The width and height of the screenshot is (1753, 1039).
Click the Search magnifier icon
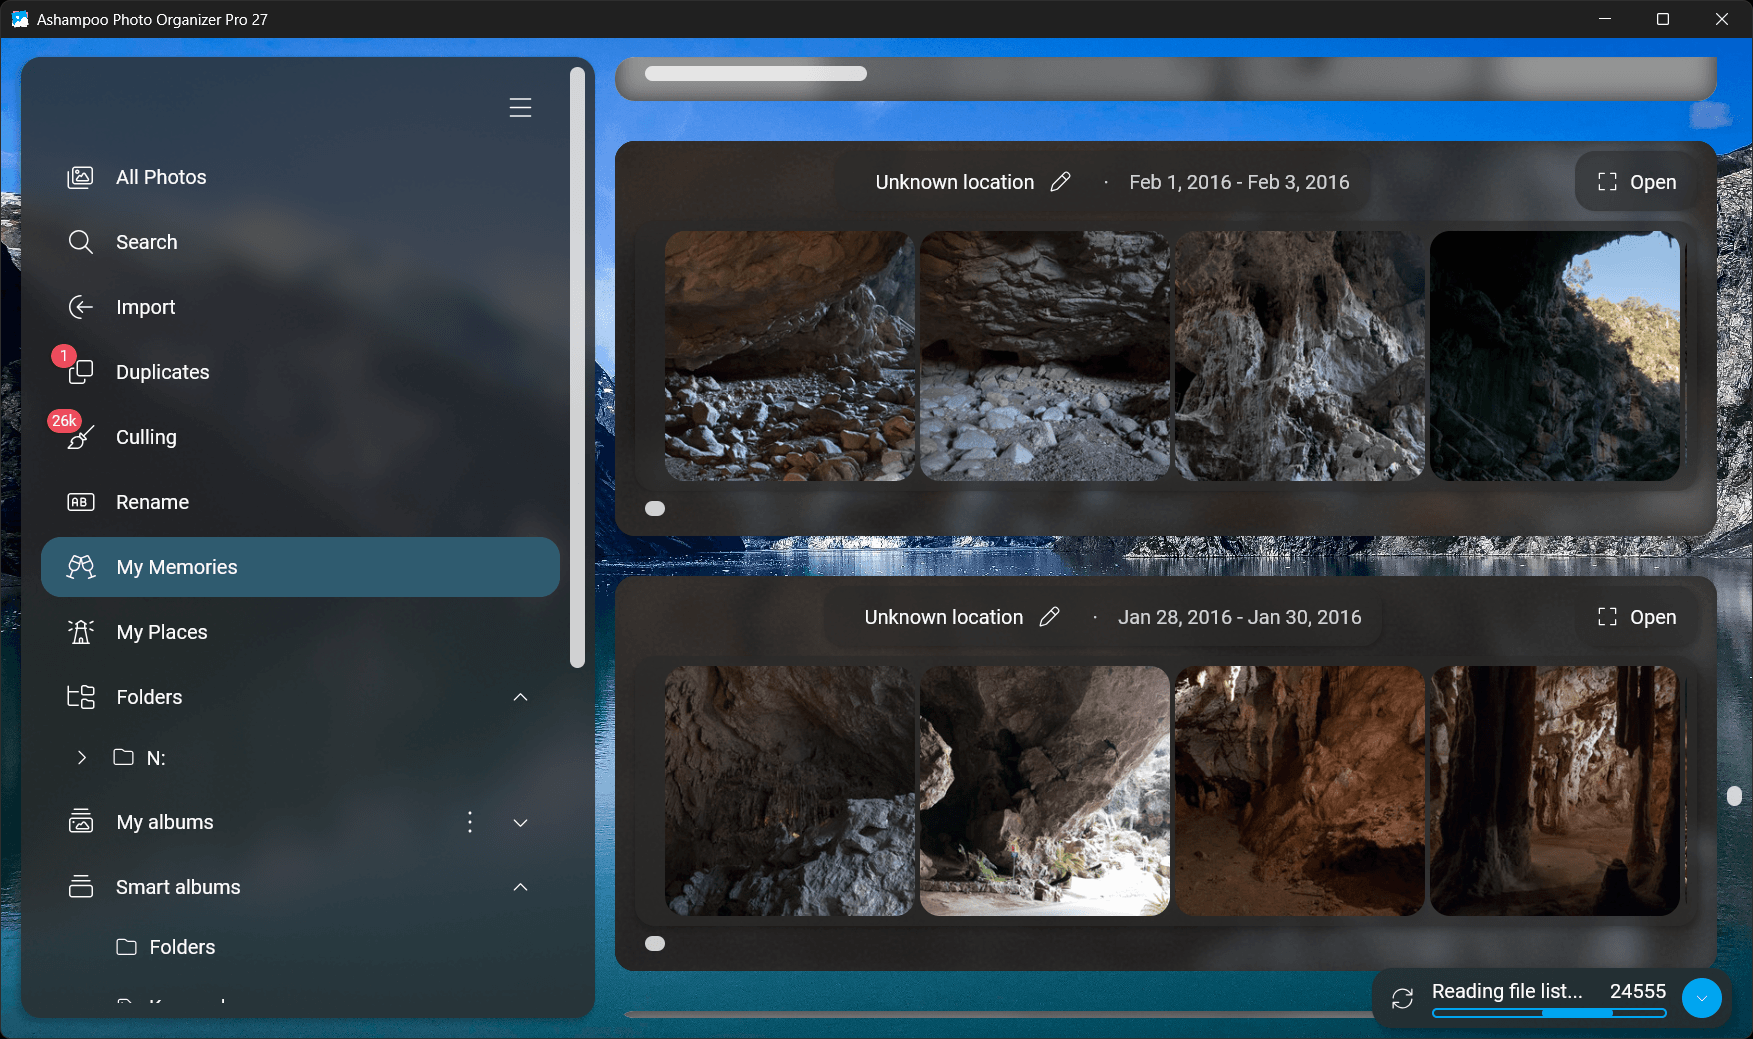[80, 242]
